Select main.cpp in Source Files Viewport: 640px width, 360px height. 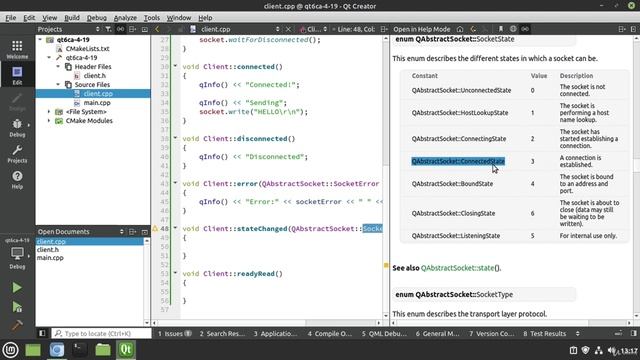[97, 102]
